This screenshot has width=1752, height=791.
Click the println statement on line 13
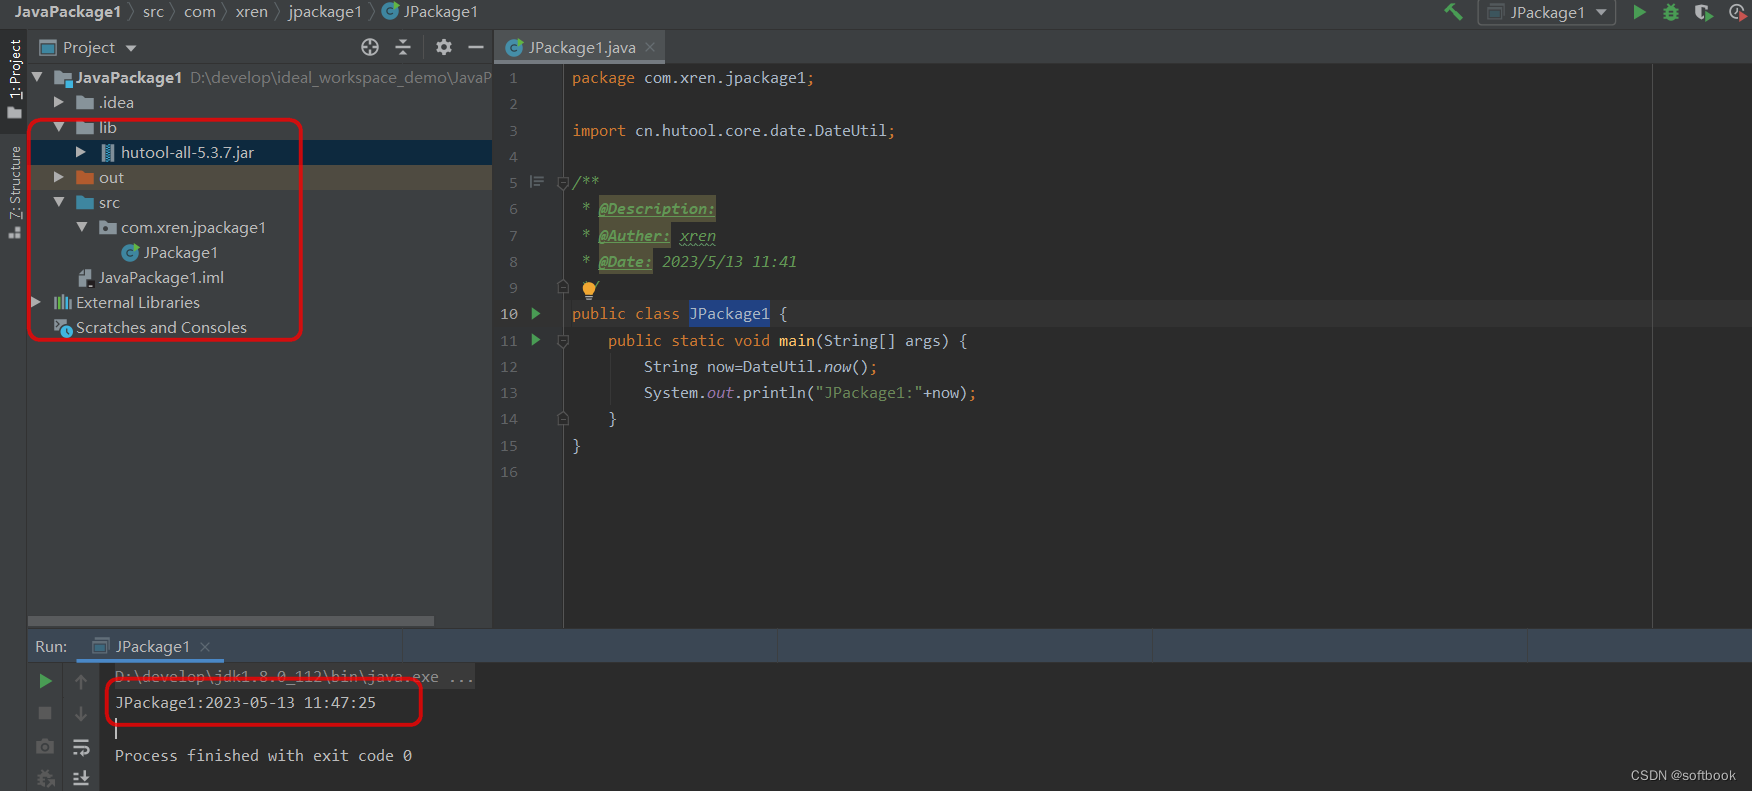point(809,393)
